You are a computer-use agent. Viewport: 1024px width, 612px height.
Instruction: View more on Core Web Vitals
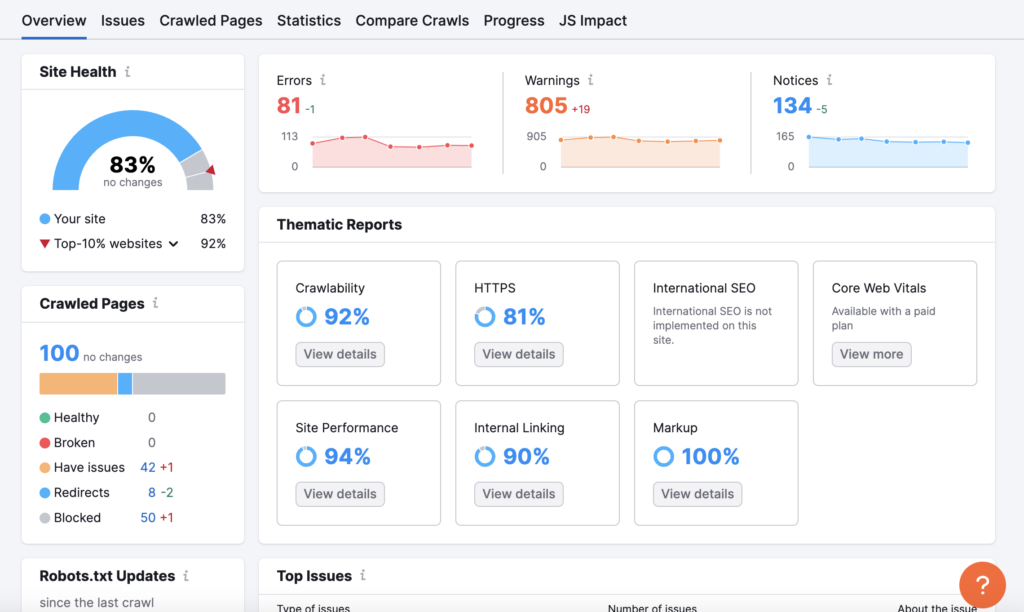coord(871,354)
